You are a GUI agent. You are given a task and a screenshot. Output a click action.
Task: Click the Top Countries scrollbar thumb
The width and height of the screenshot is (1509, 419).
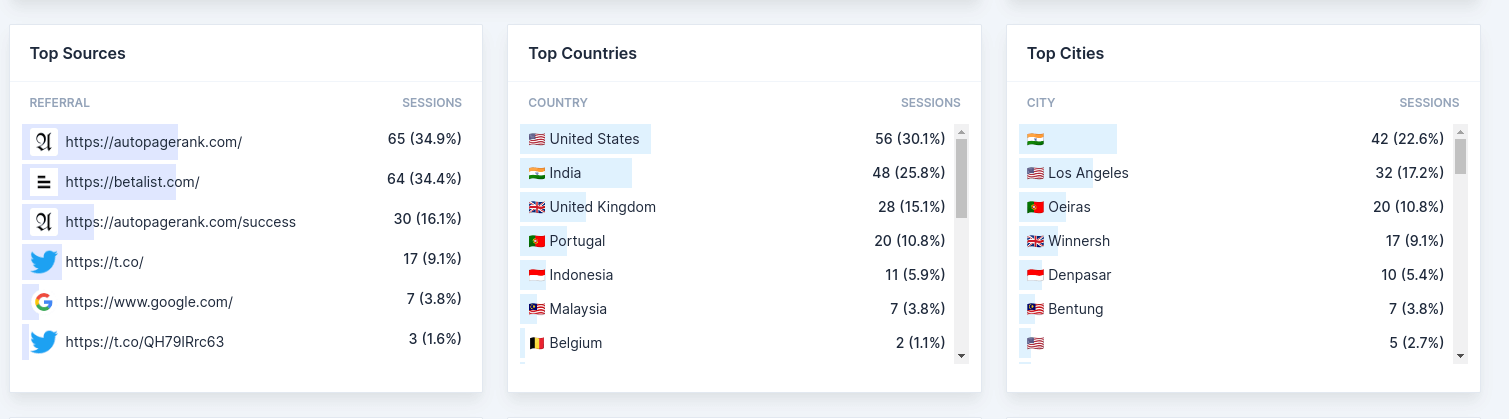click(961, 178)
